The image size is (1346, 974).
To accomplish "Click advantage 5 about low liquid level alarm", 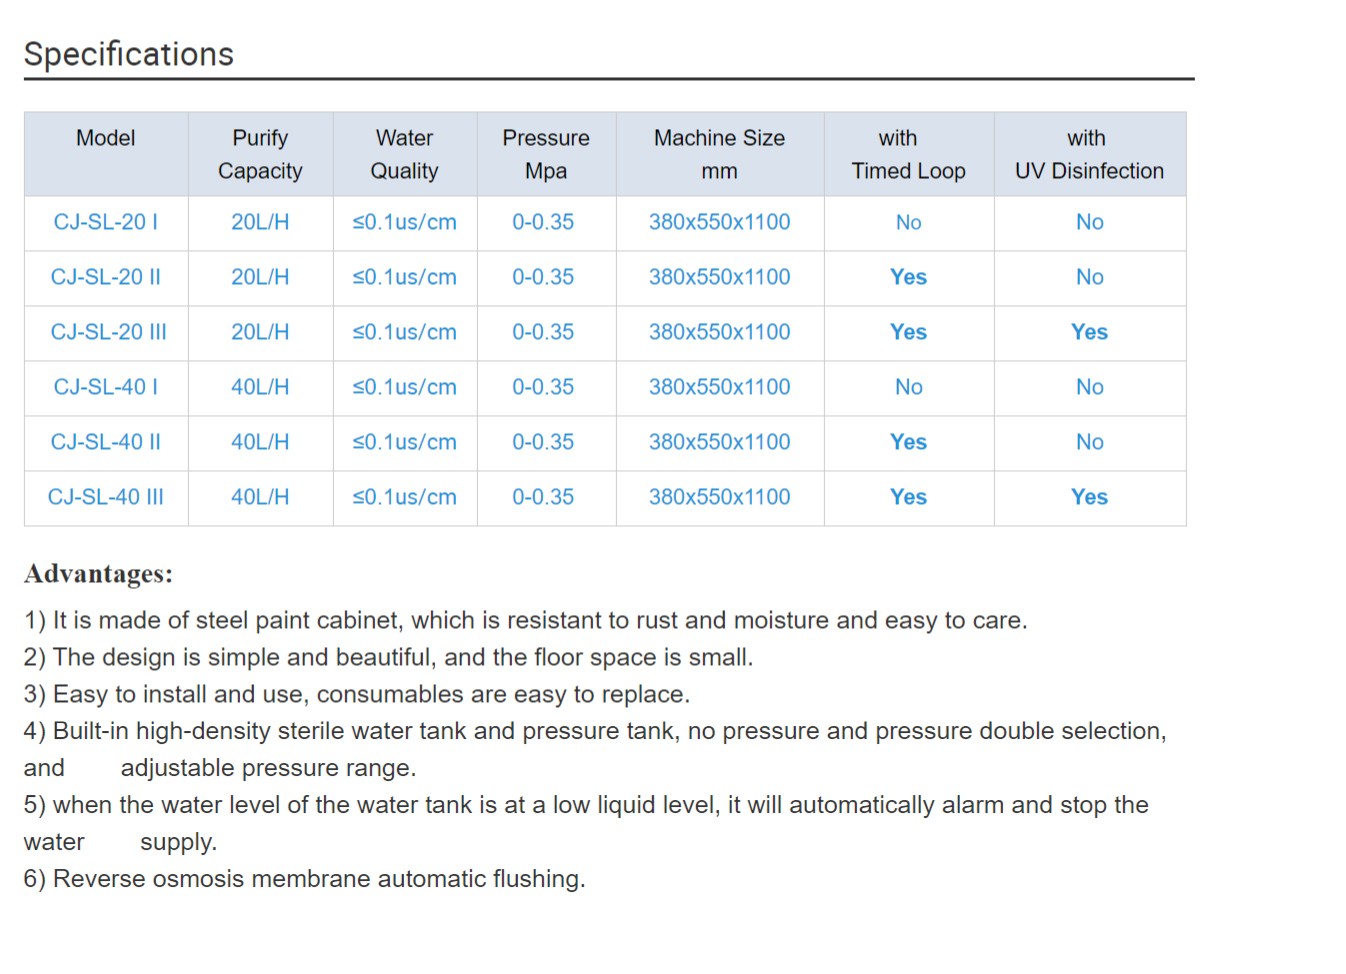I will [x=586, y=824].
